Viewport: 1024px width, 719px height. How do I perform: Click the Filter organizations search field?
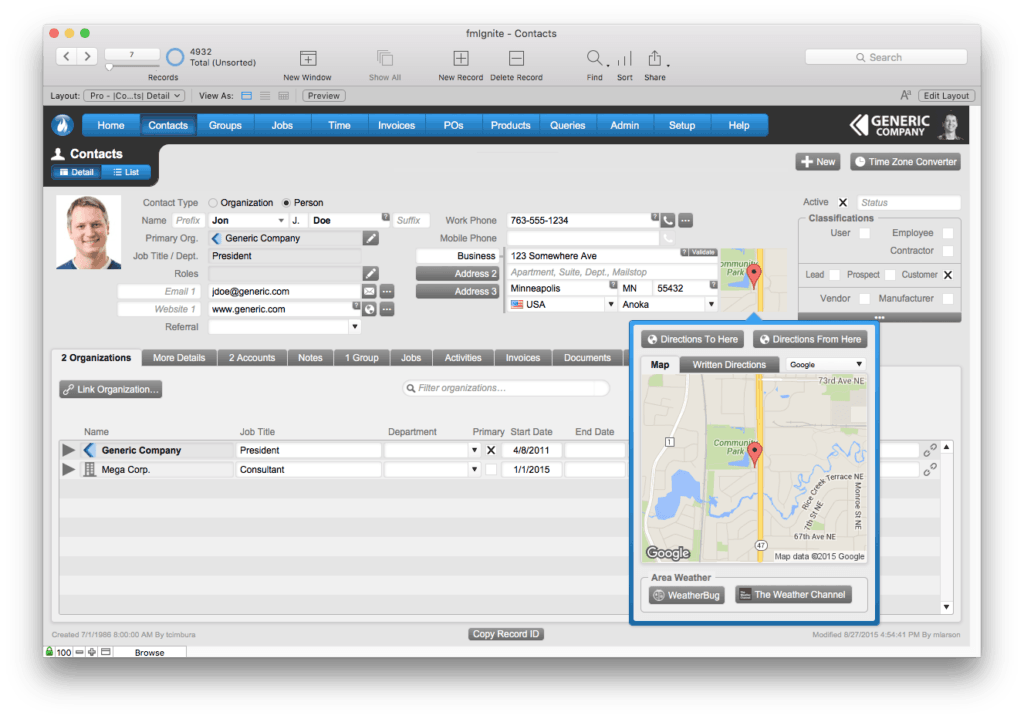pyautogui.click(x=505, y=388)
